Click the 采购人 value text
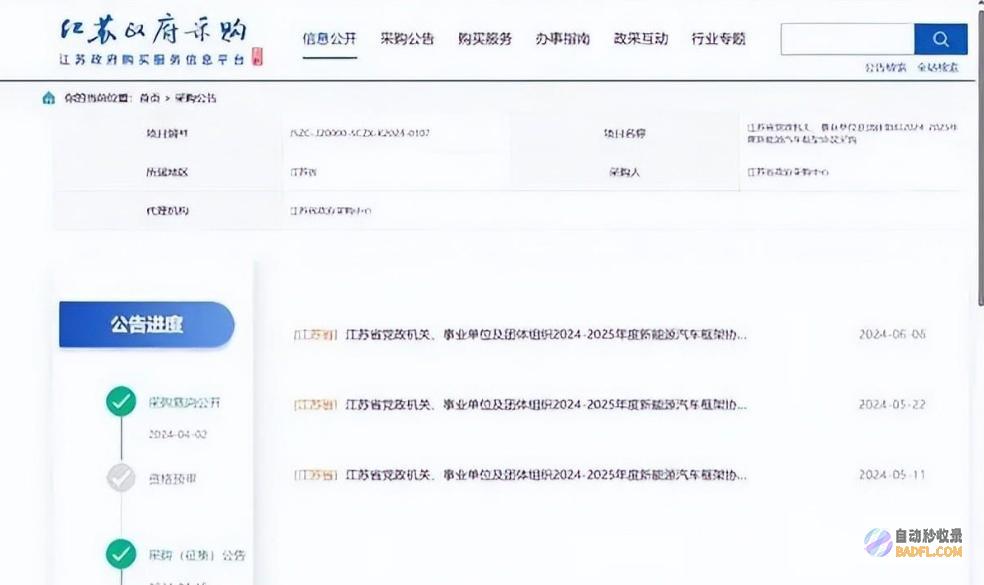 (788, 172)
